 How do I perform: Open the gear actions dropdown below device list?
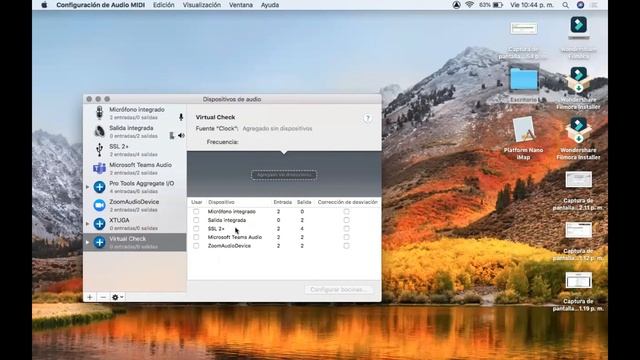click(118, 297)
